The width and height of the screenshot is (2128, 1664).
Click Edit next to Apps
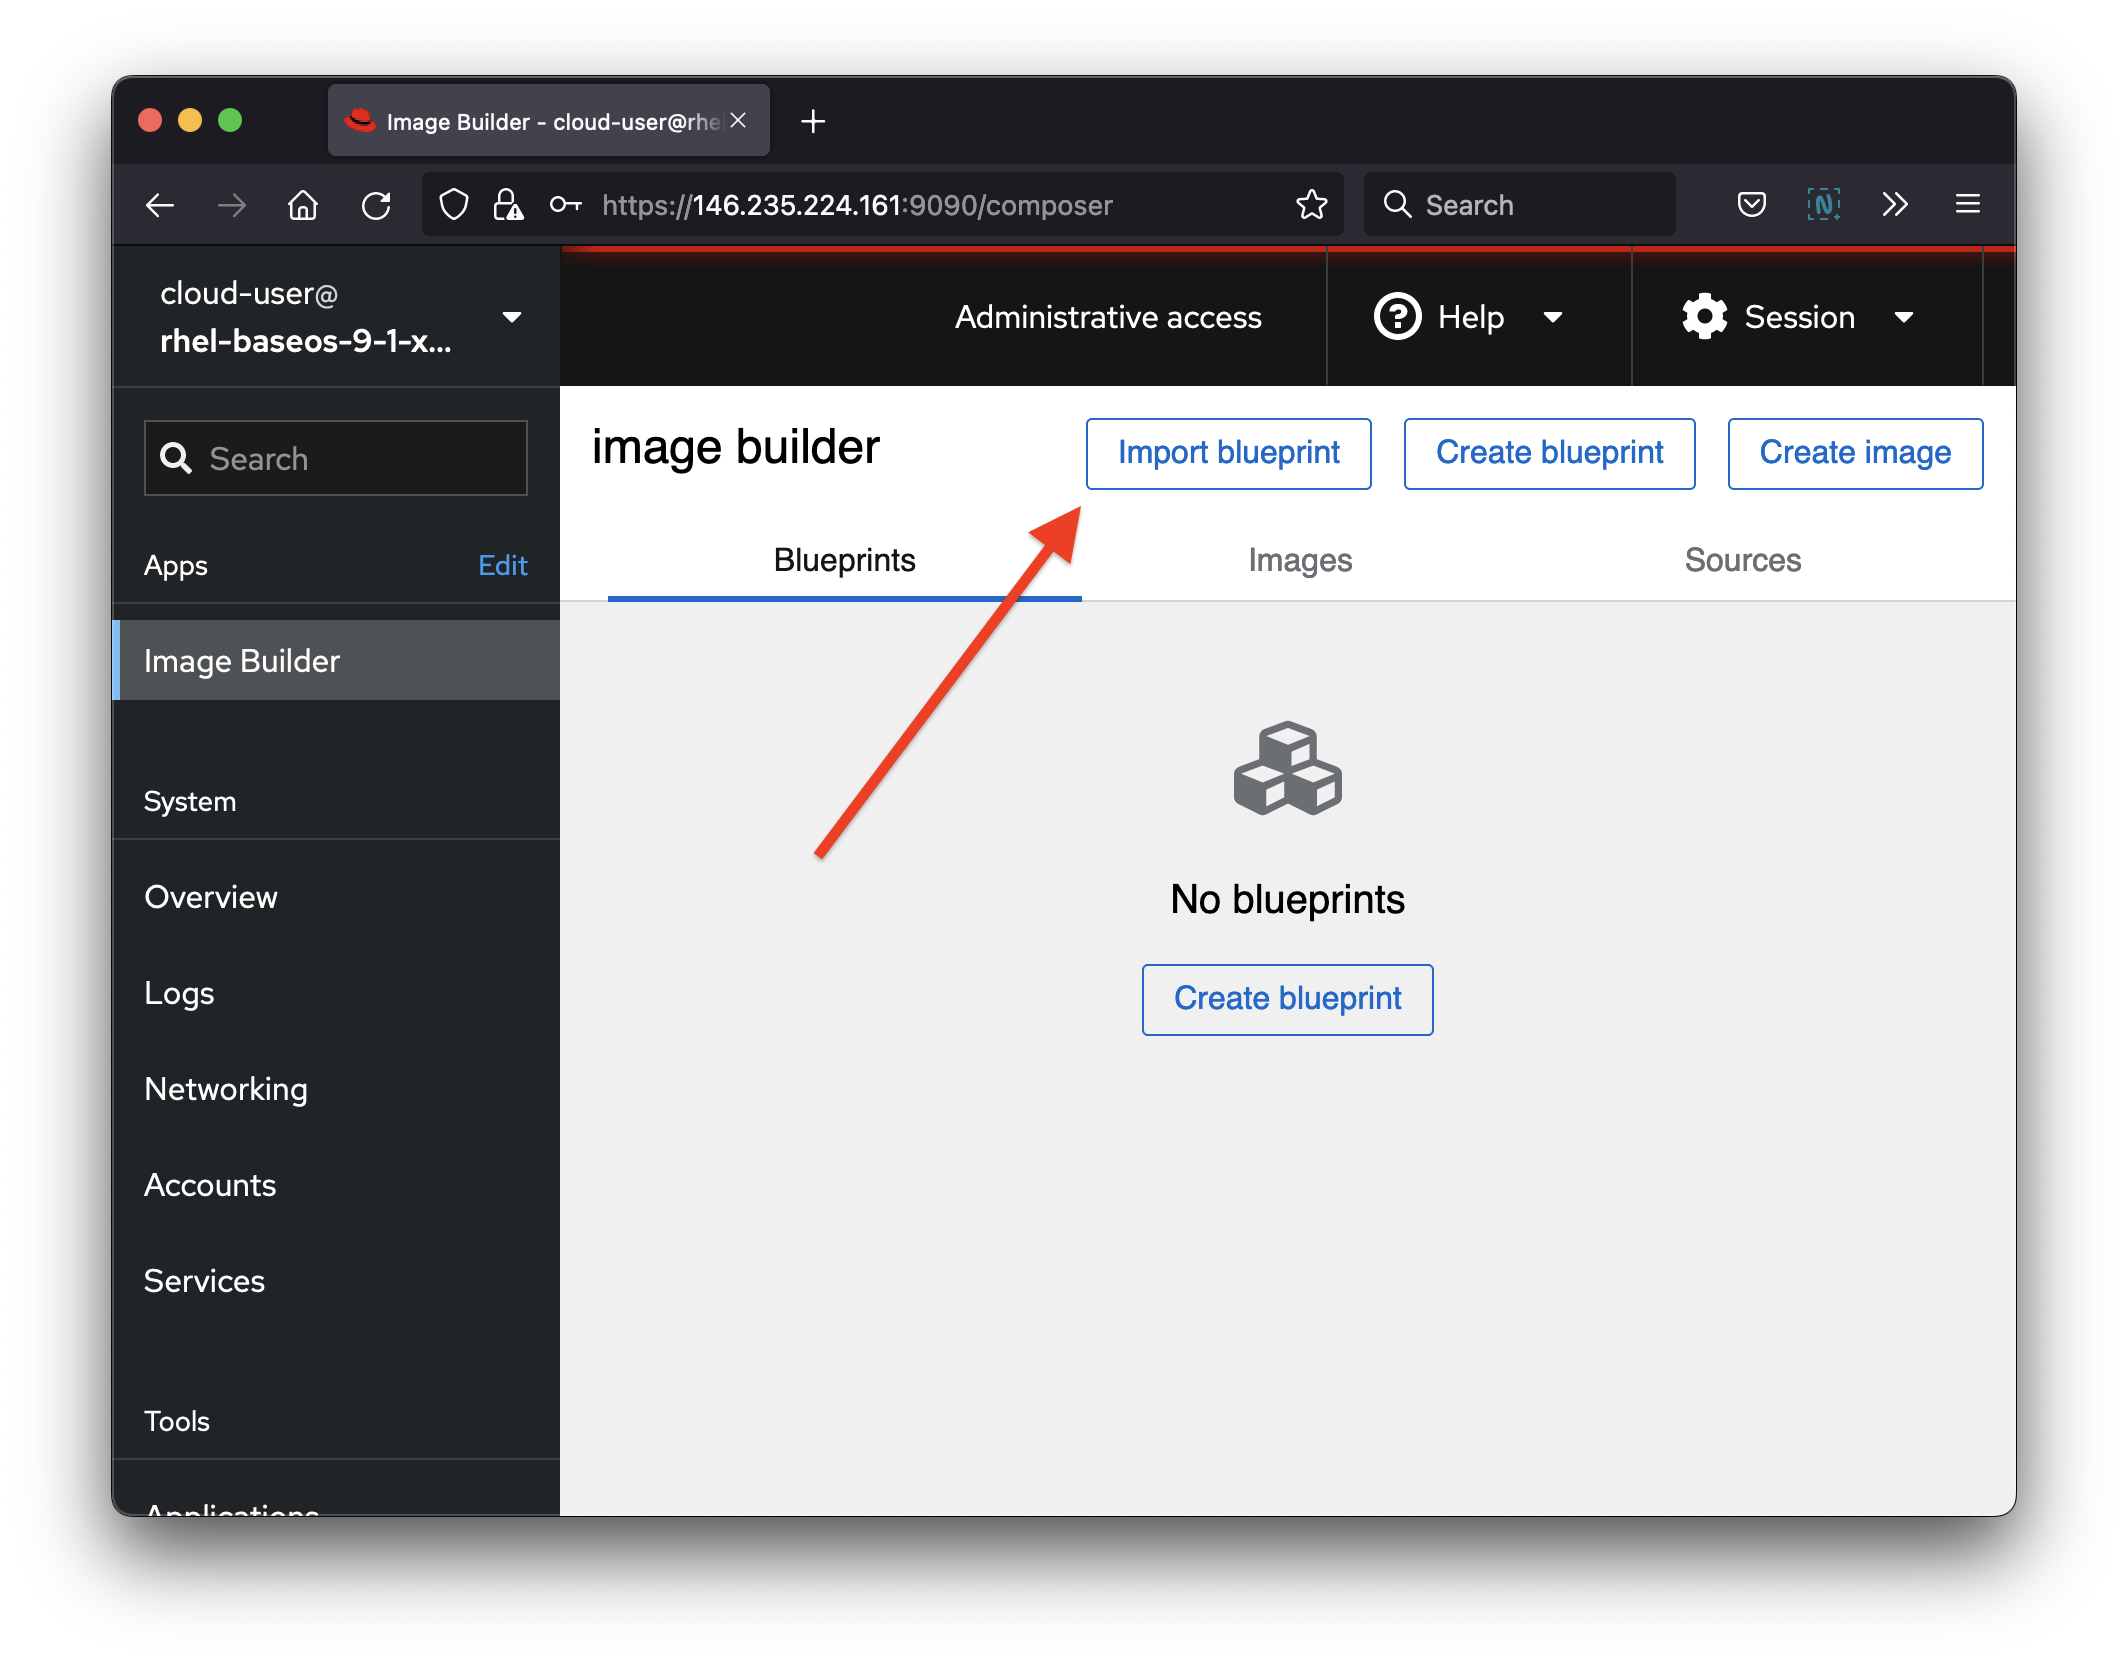[x=502, y=565]
